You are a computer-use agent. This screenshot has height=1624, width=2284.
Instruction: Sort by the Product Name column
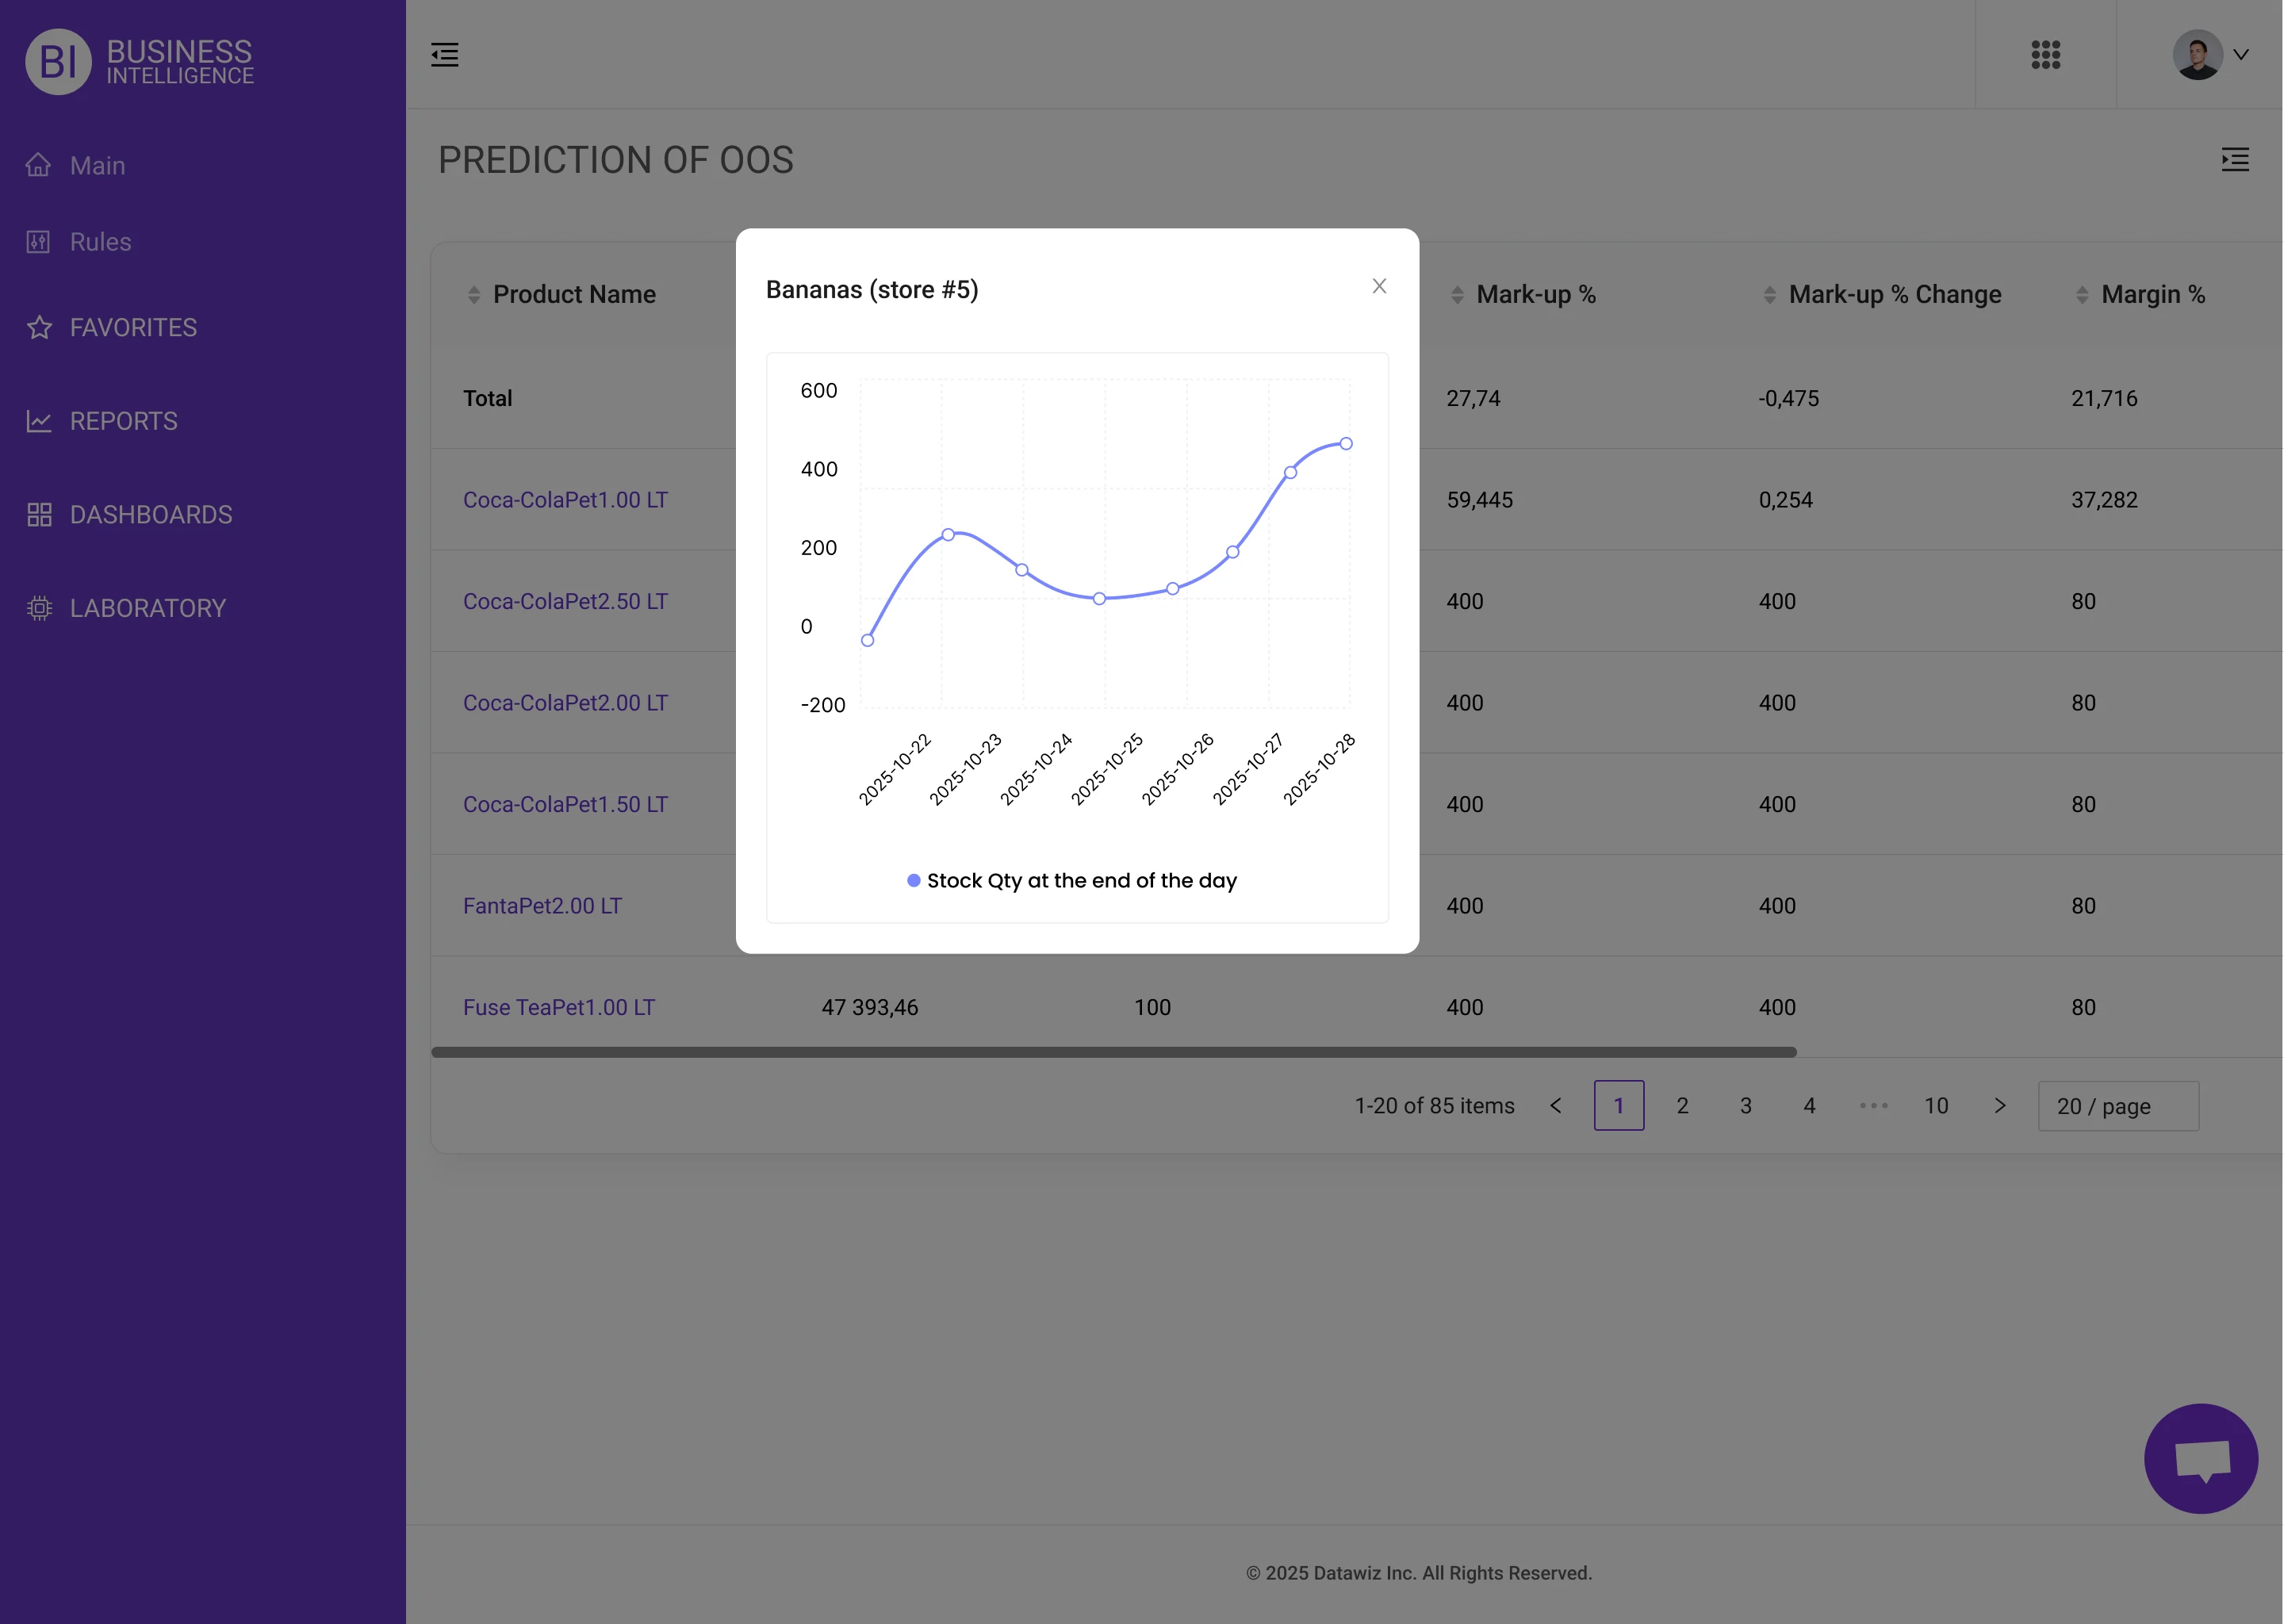point(574,294)
